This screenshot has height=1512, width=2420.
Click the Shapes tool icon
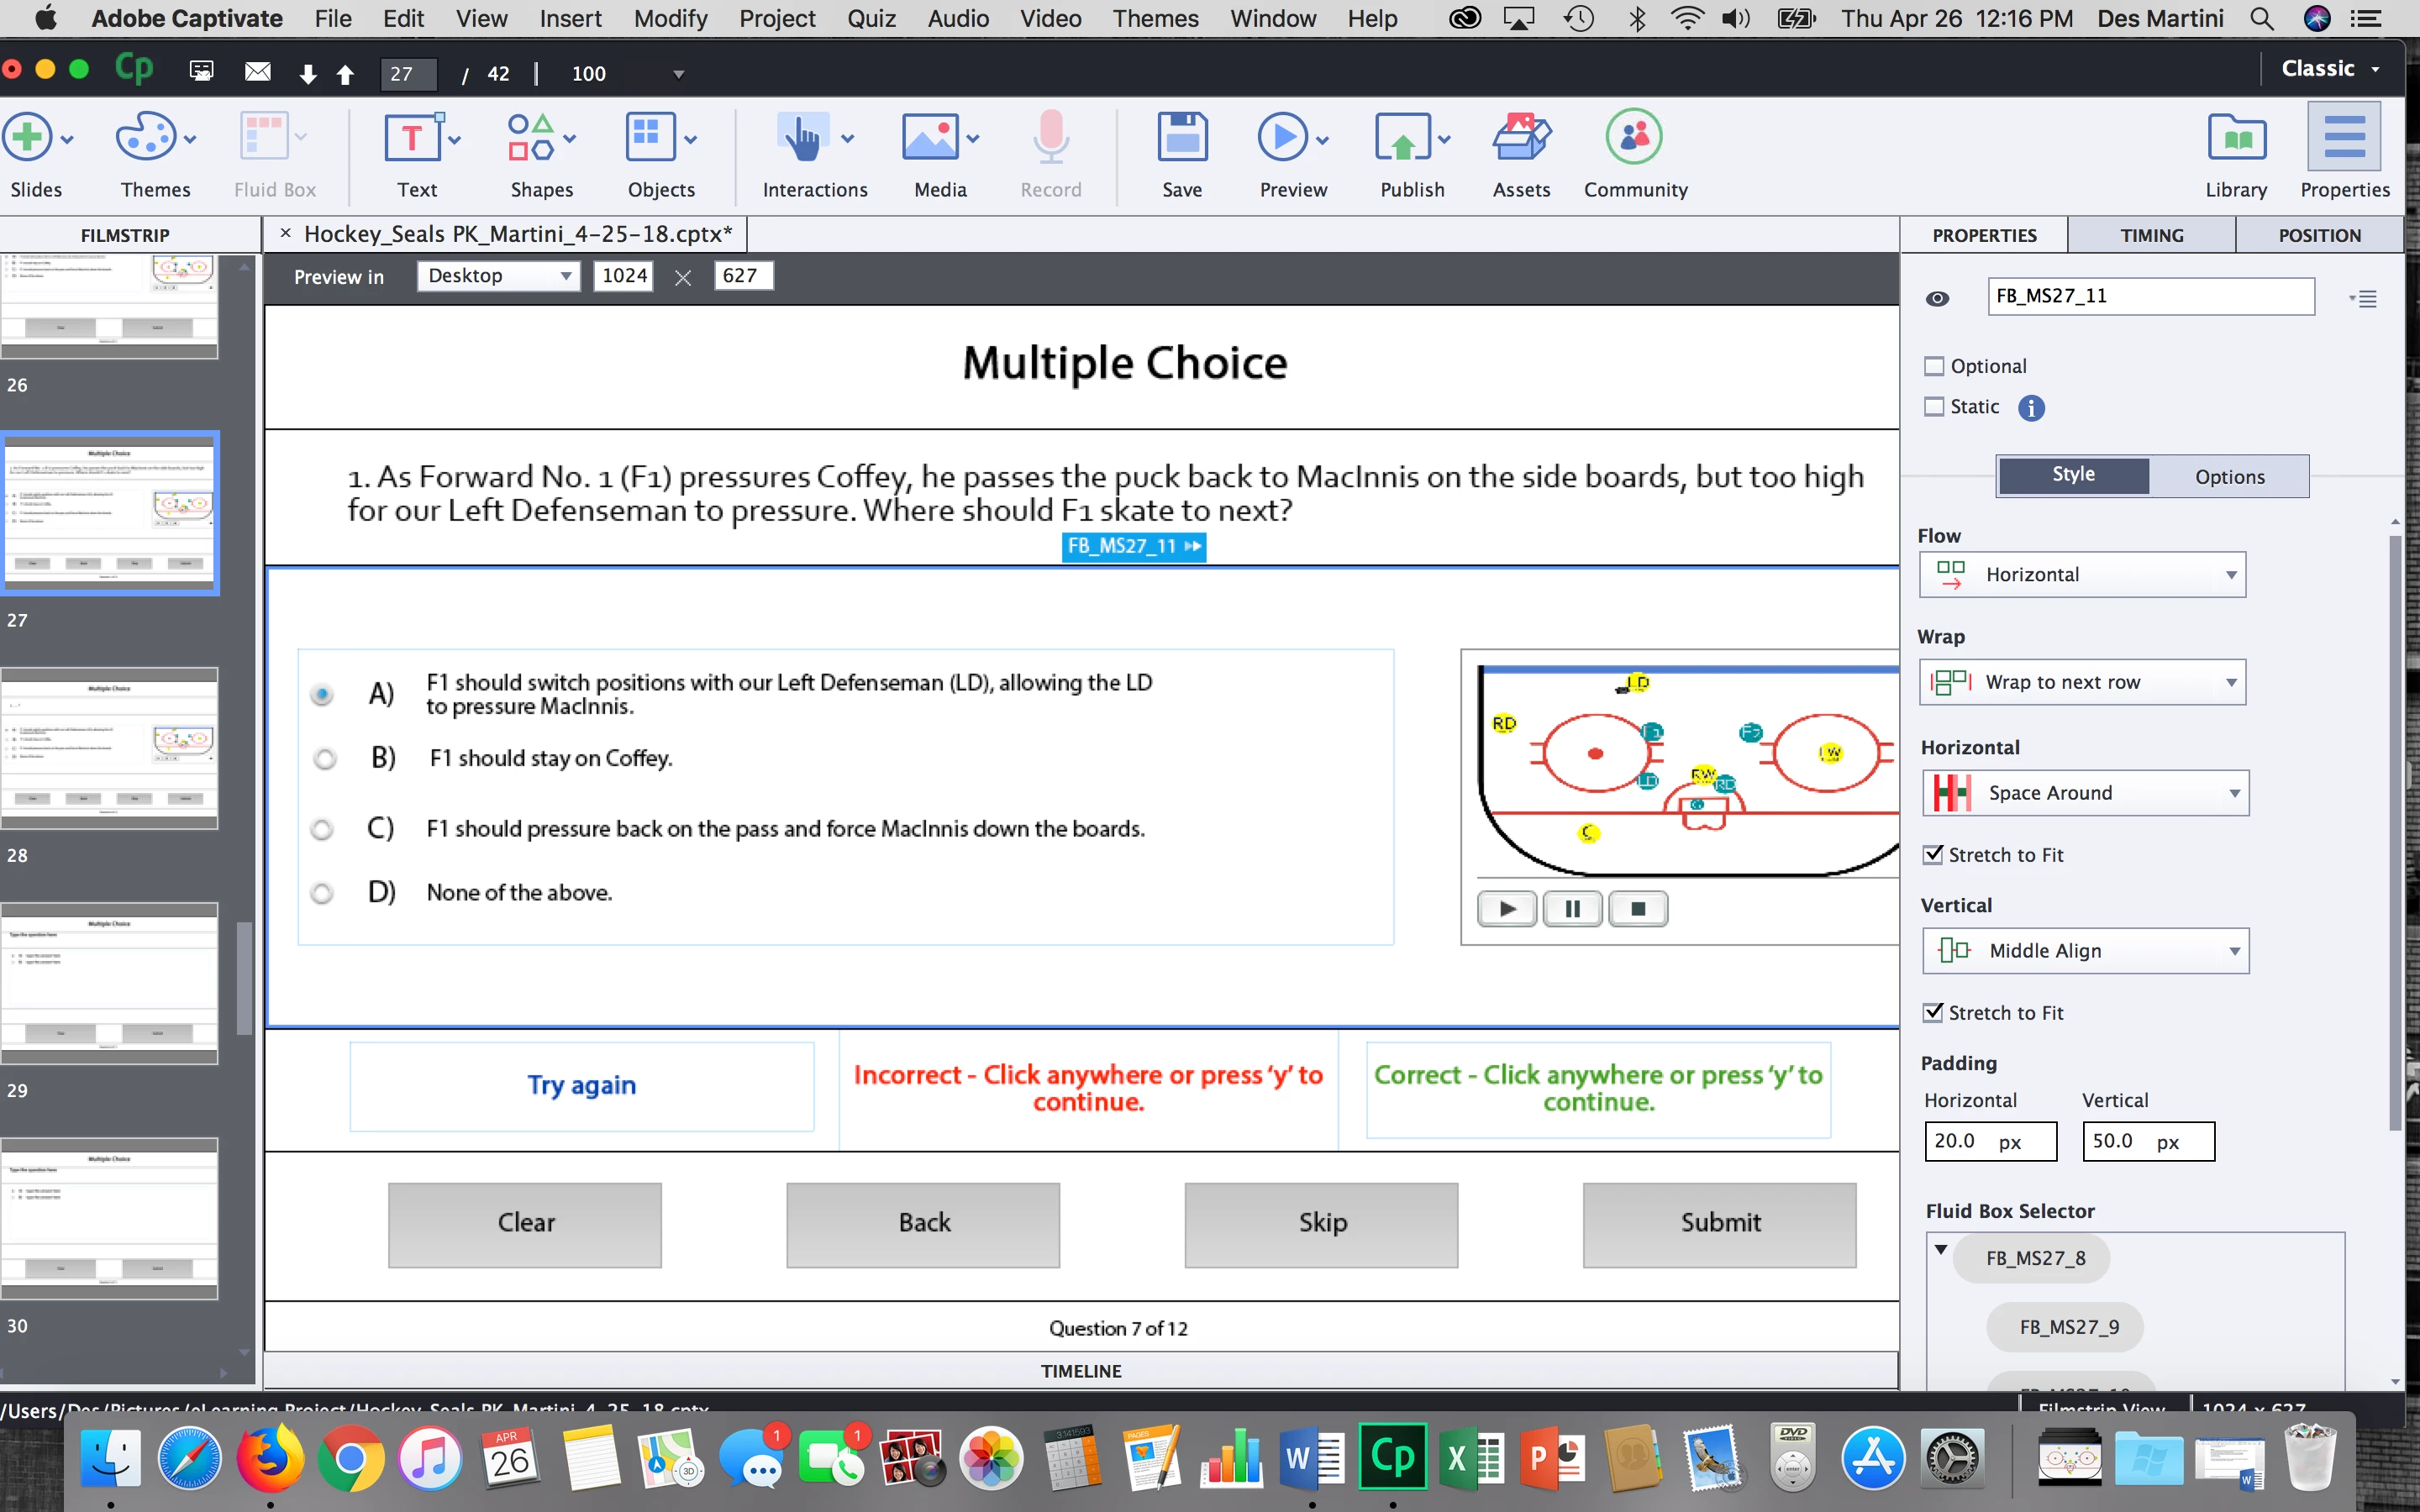531,139
